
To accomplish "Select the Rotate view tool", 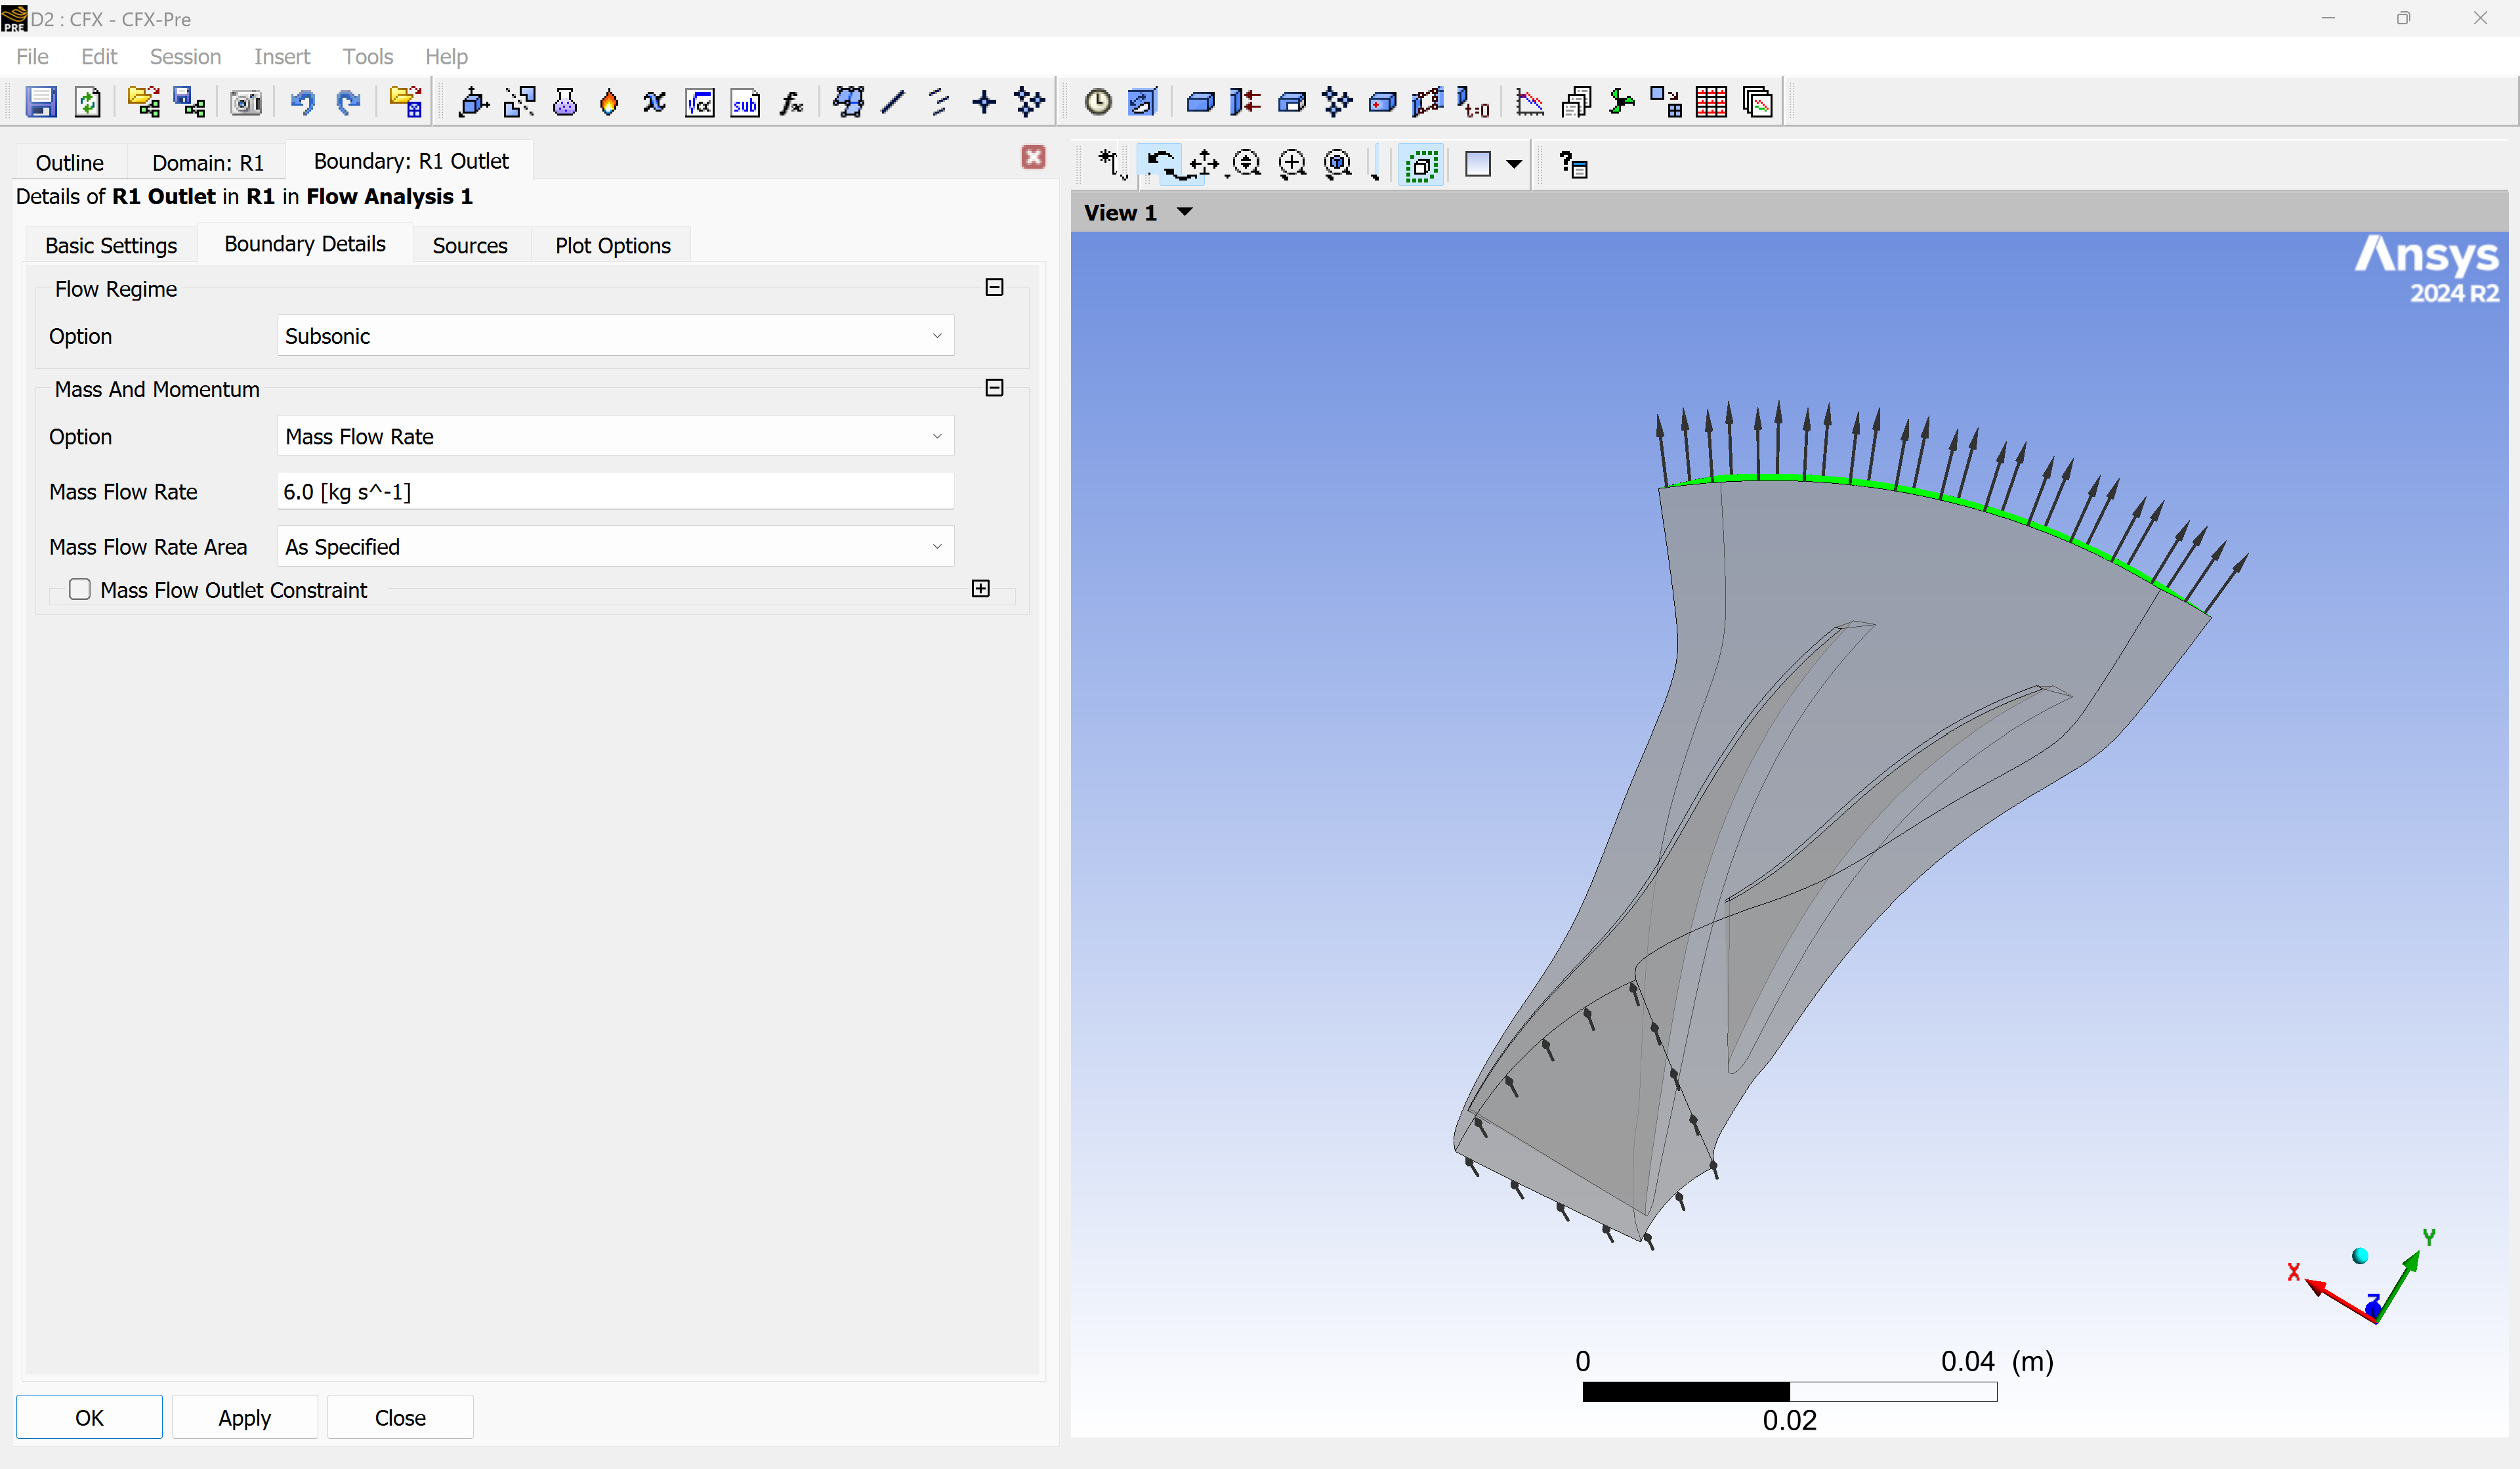I will (1161, 163).
